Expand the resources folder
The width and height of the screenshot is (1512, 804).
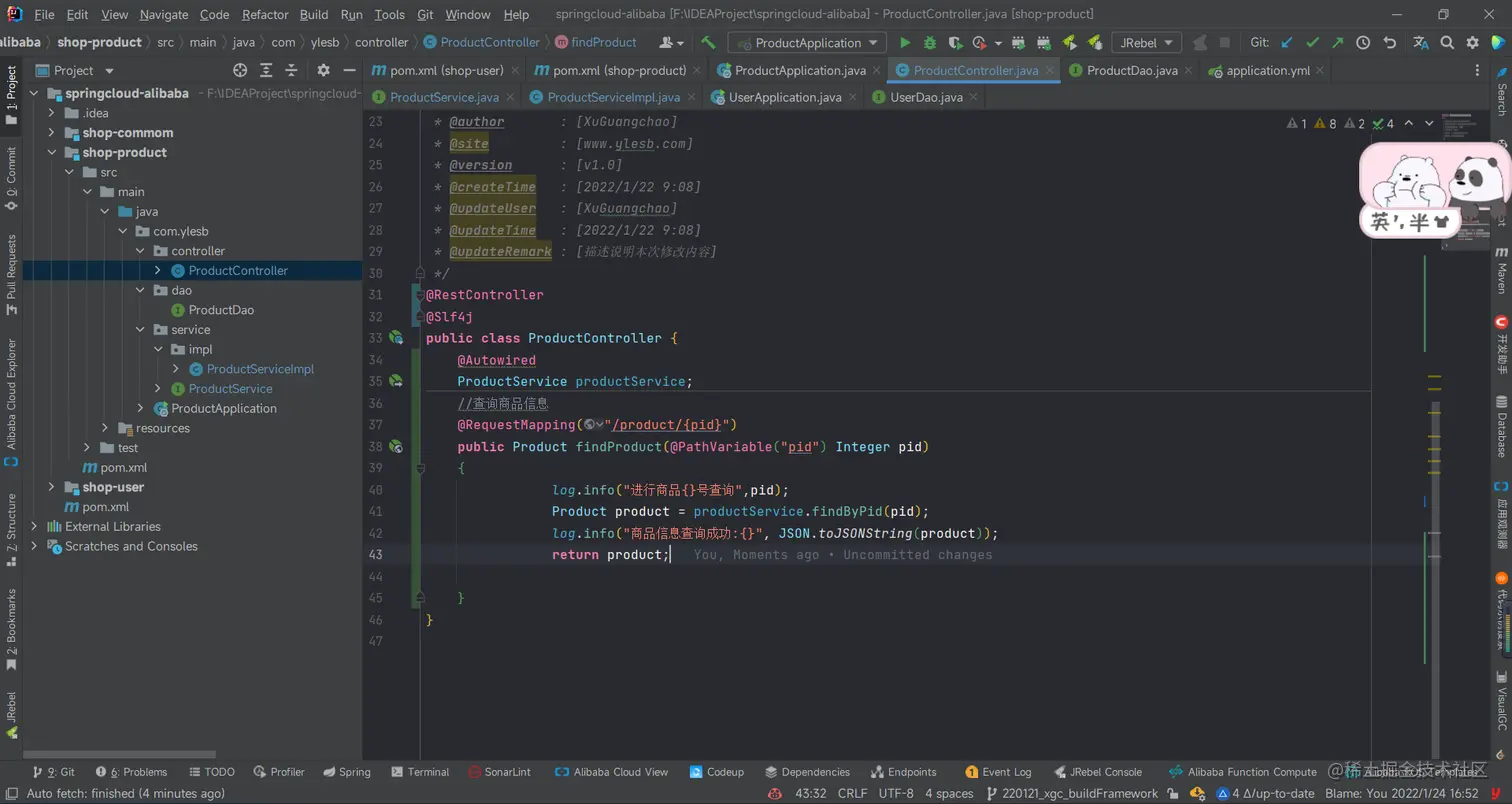click(x=105, y=428)
